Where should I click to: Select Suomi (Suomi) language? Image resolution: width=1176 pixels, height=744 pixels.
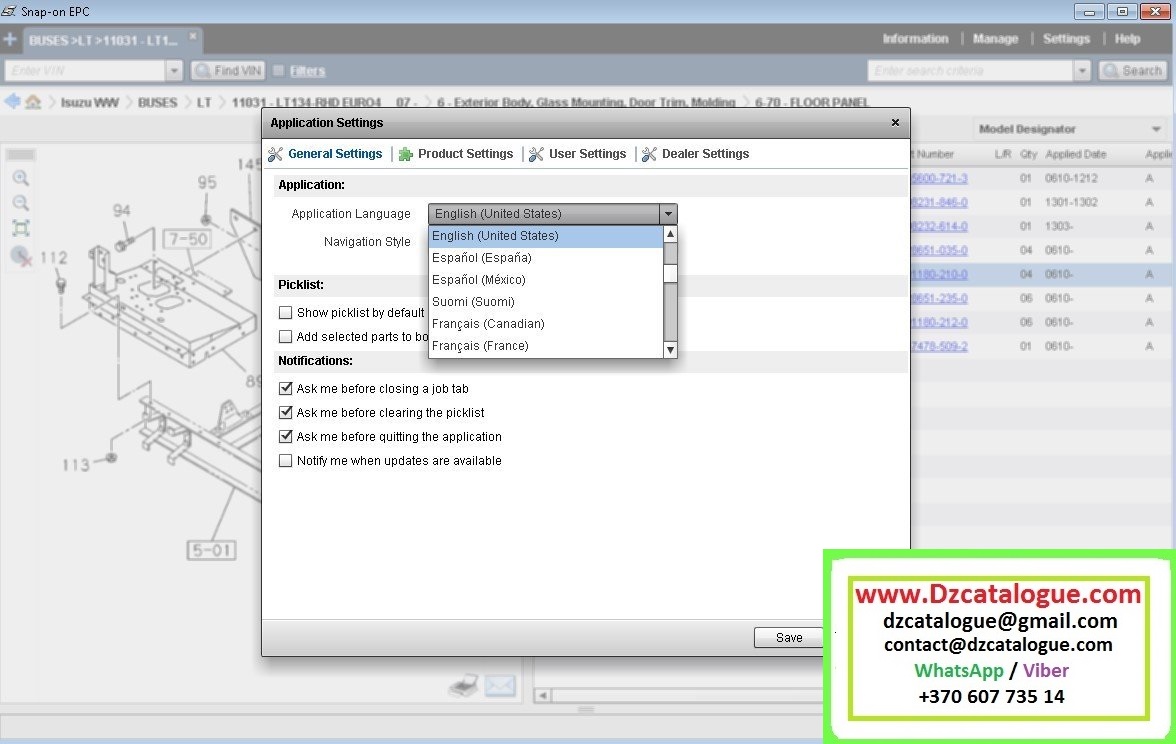click(x=546, y=302)
